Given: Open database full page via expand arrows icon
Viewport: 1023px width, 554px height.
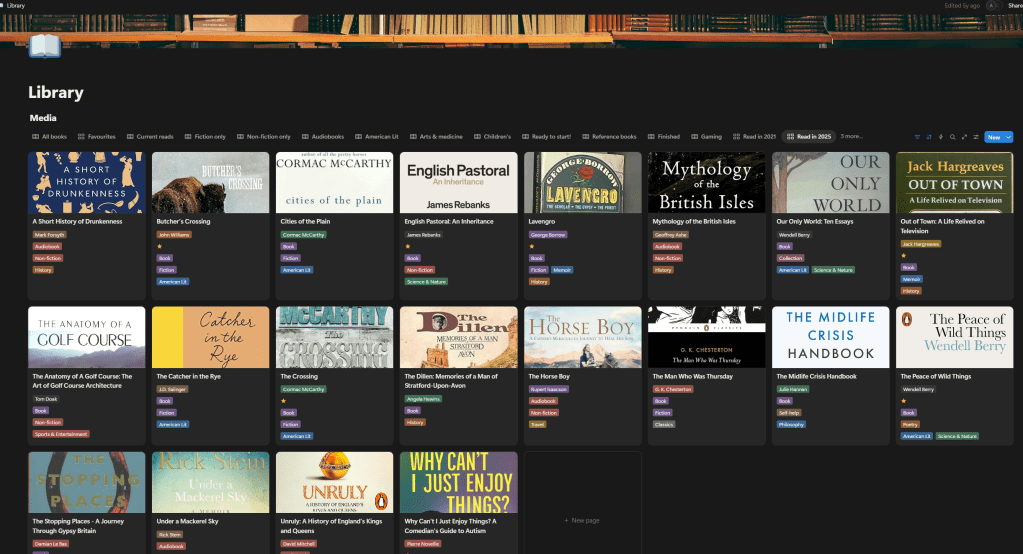Looking at the screenshot, I should 964,137.
